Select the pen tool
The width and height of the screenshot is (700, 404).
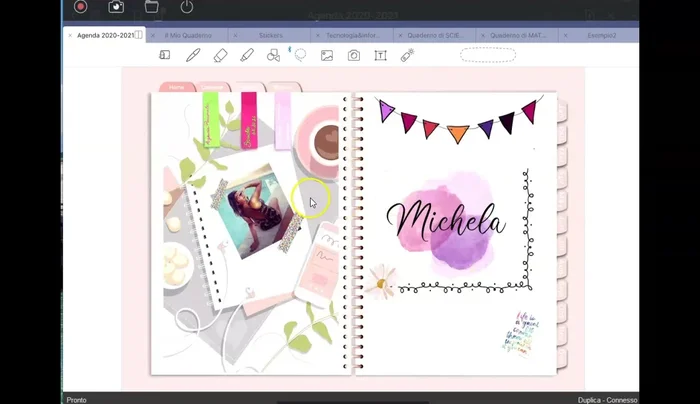click(x=193, y=55)
